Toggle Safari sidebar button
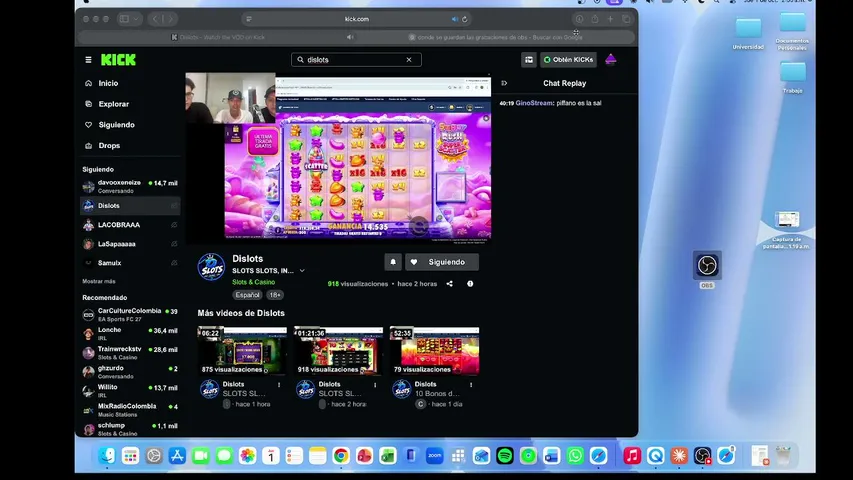Viewport: 853px width, 480px height. tap(125, 19)
